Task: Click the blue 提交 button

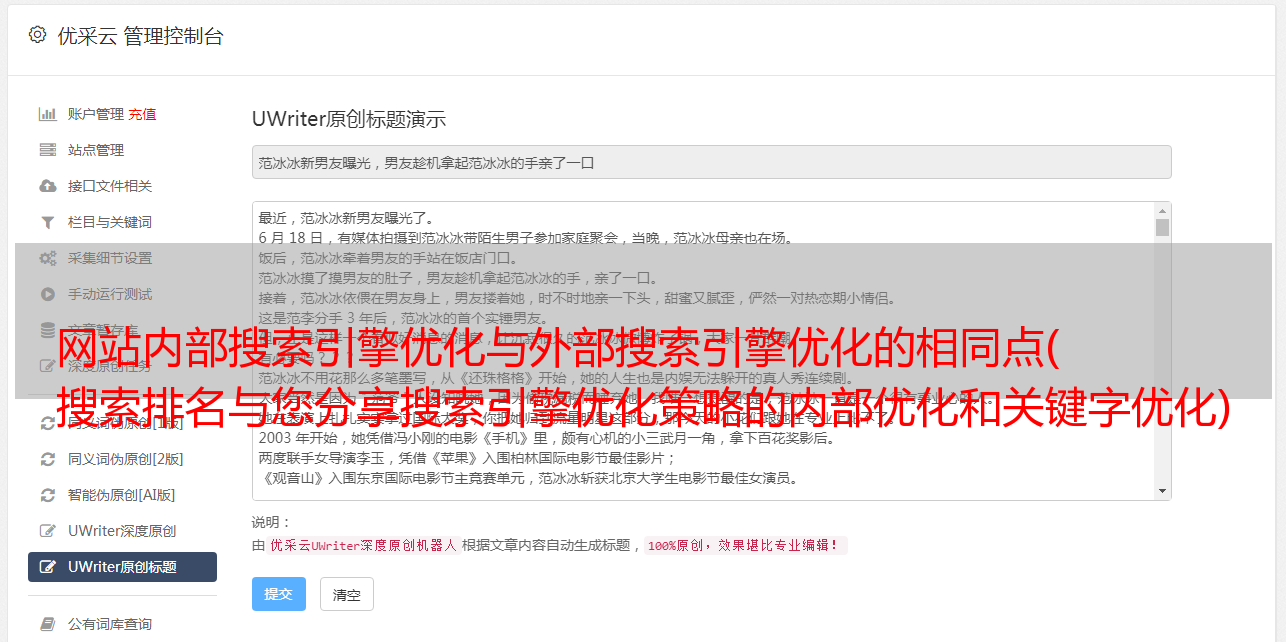Action: point(279,594)
